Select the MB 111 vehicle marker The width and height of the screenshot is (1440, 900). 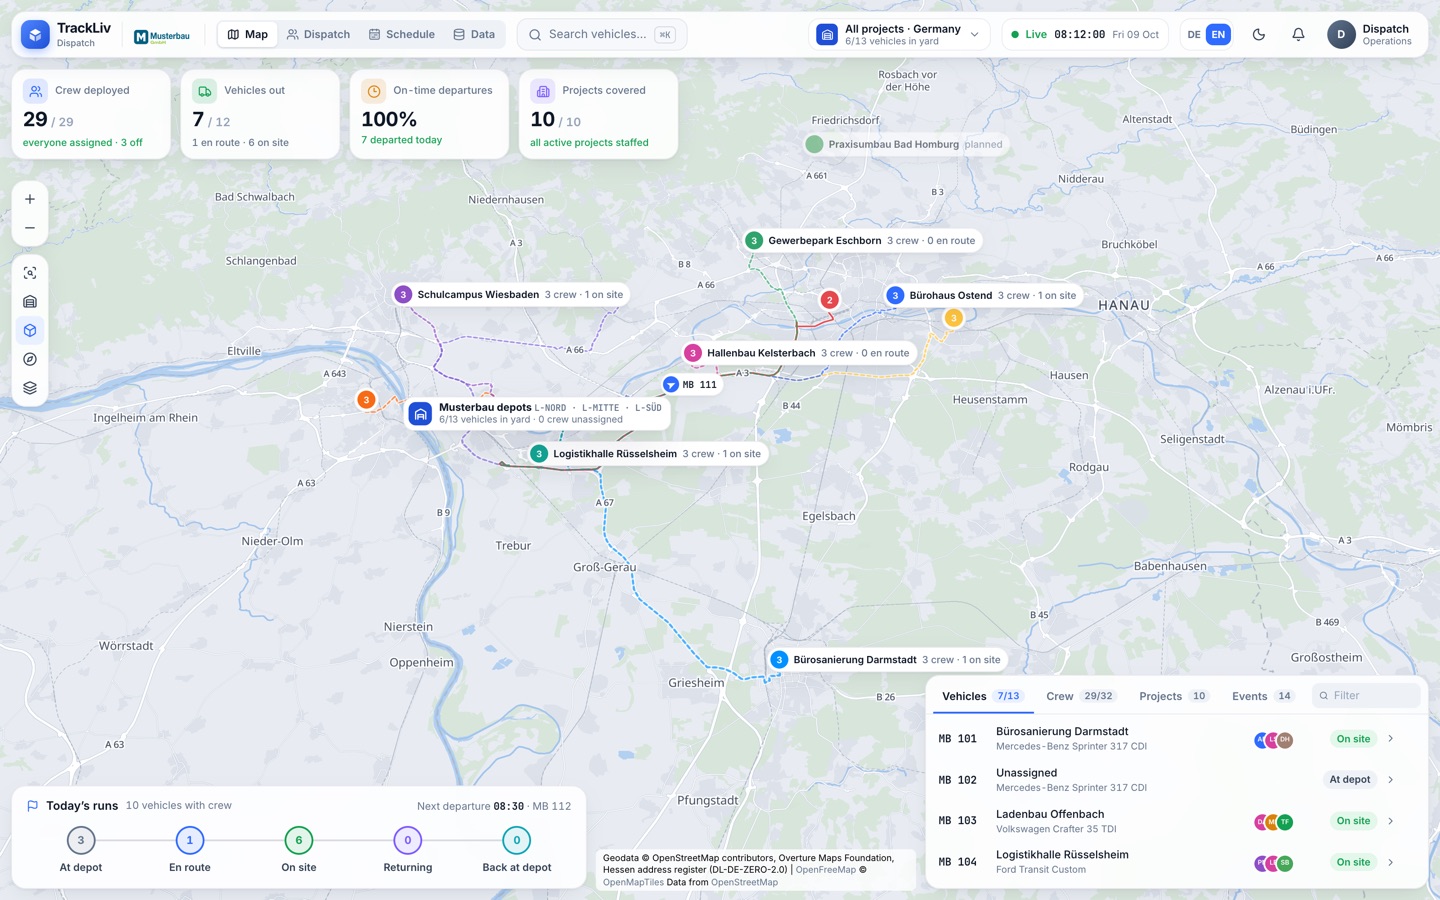(x=691, y=384)
